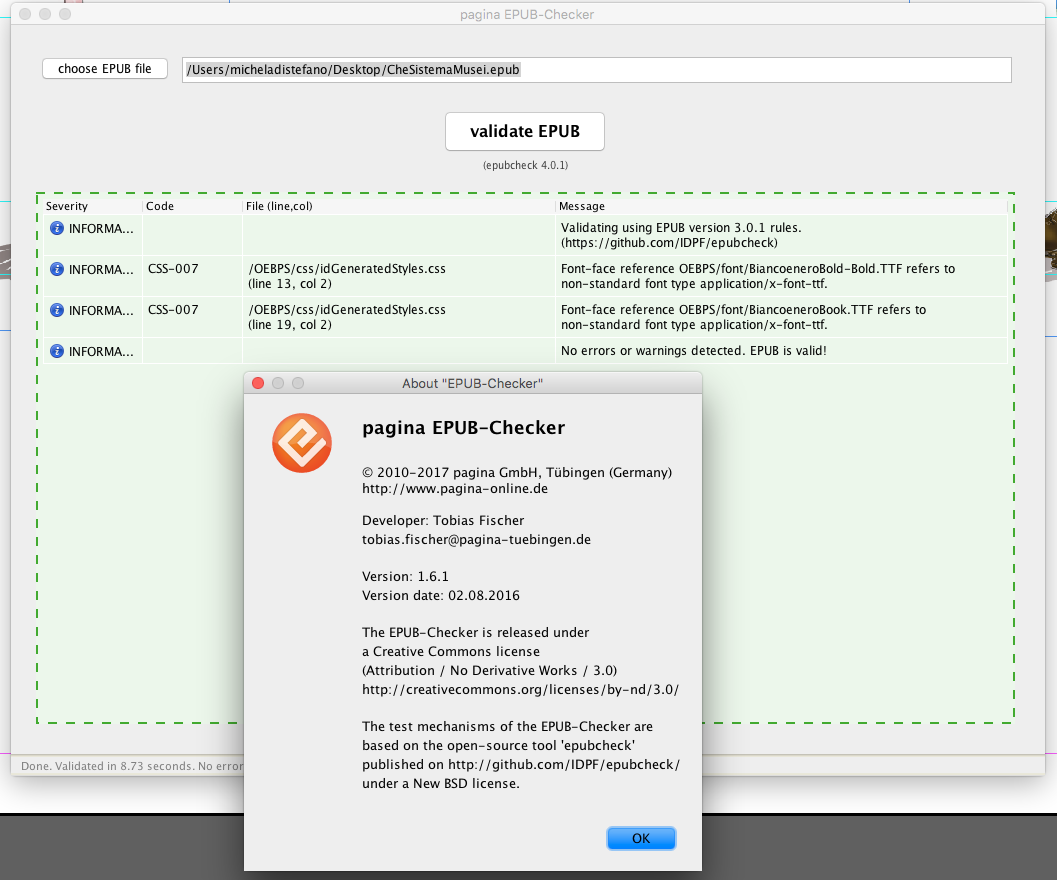Click the Message column header
Screen dimensions: 1057x880
coord(782,206)
